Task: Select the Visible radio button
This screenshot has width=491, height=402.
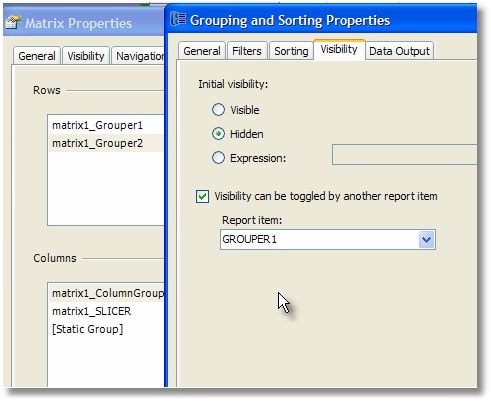Action: click(218, 110)
